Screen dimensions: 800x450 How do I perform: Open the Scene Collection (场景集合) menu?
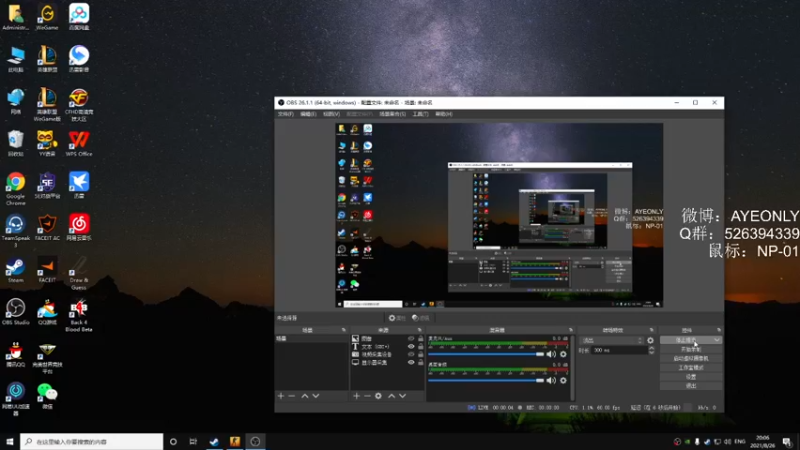[392, 114]
